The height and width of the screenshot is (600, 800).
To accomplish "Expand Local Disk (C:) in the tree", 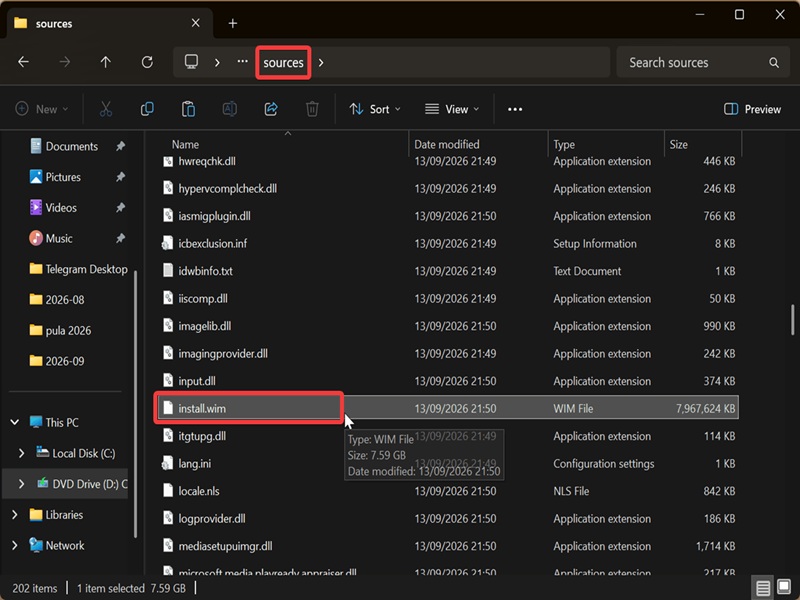I will 21,453.
